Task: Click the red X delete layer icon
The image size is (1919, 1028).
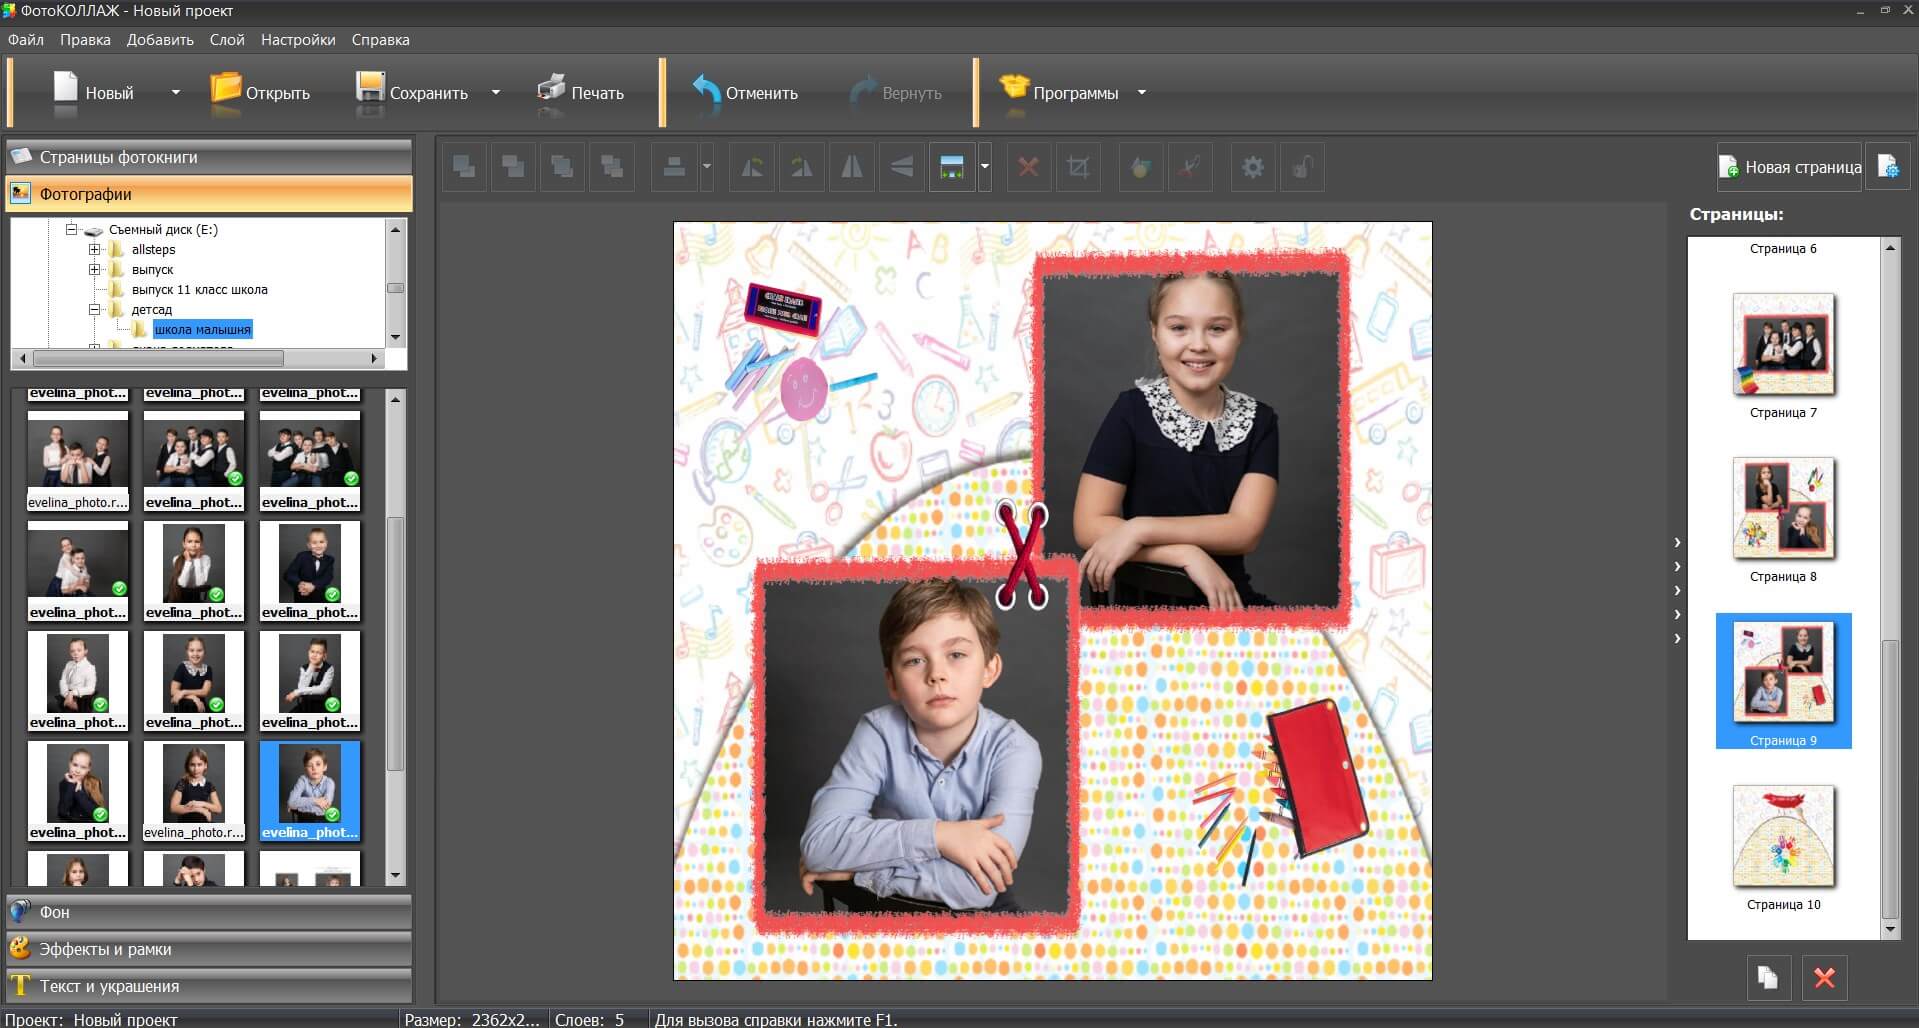Action: pyautogui.click(x=1028, y=167)
